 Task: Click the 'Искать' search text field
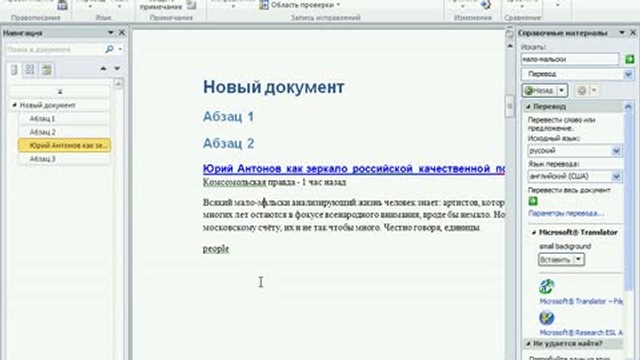570,59
